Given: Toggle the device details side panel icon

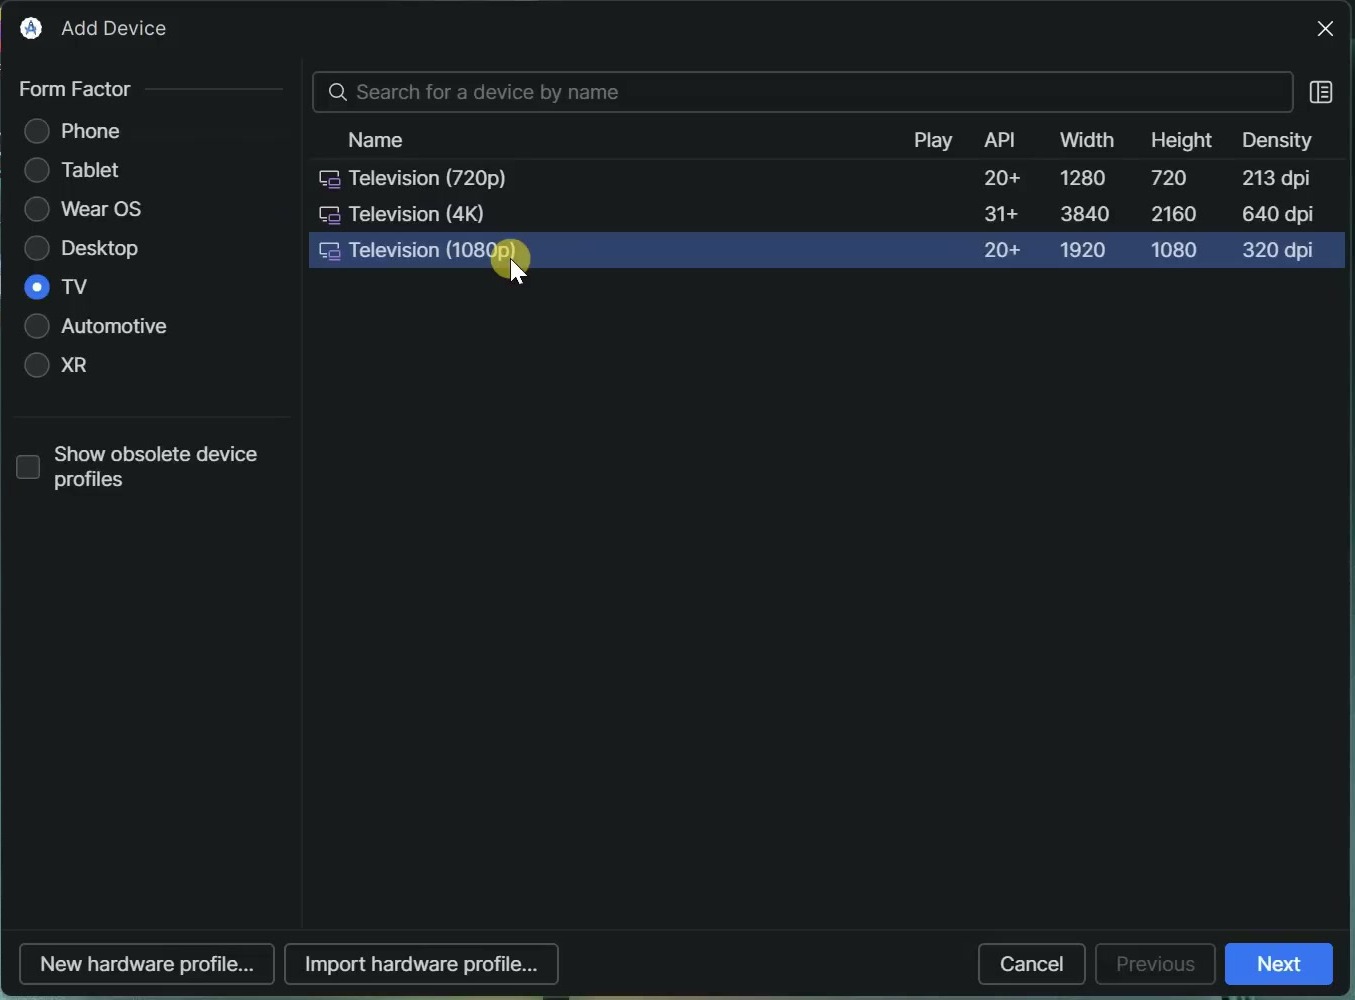Looking at the screenshot, I should 1322,93.
